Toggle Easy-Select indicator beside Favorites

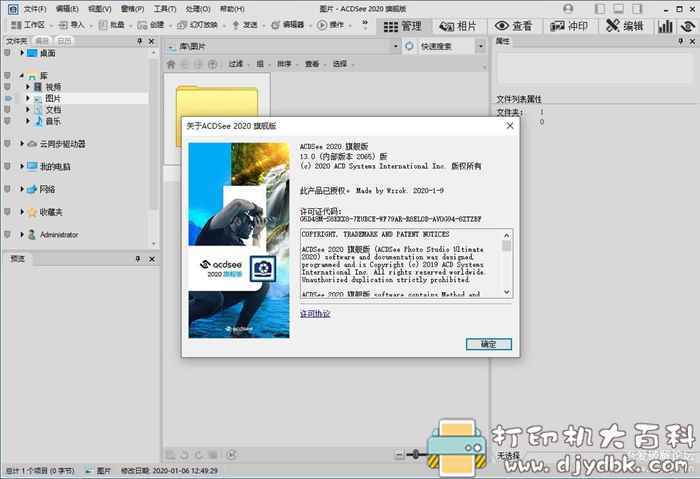7,212
